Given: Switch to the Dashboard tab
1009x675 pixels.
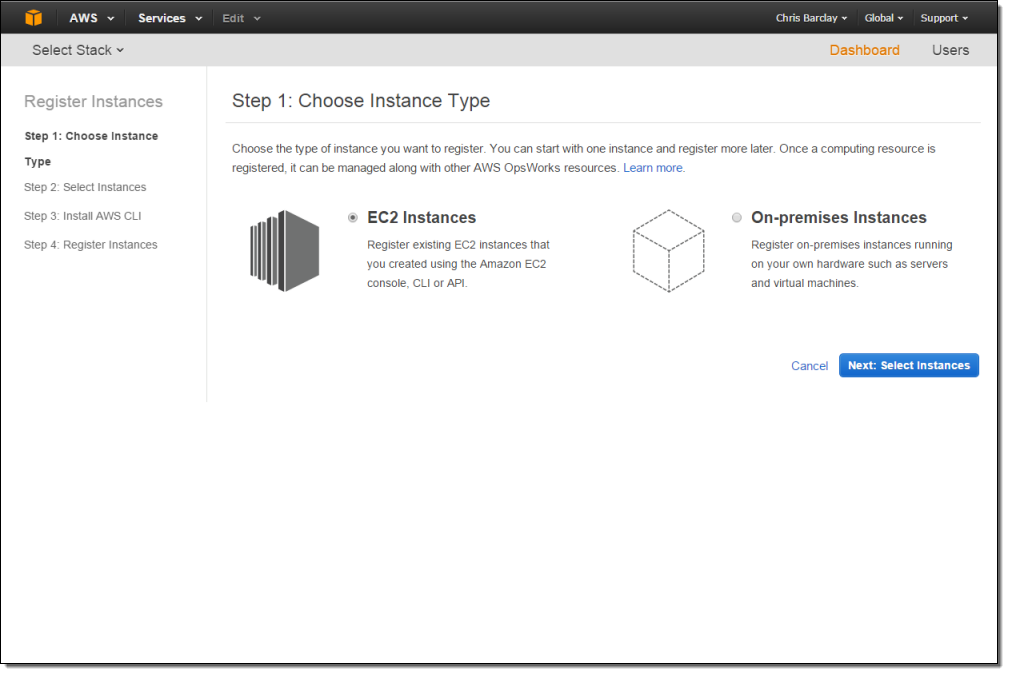Looking at the screenshot, I should (864, 50).
